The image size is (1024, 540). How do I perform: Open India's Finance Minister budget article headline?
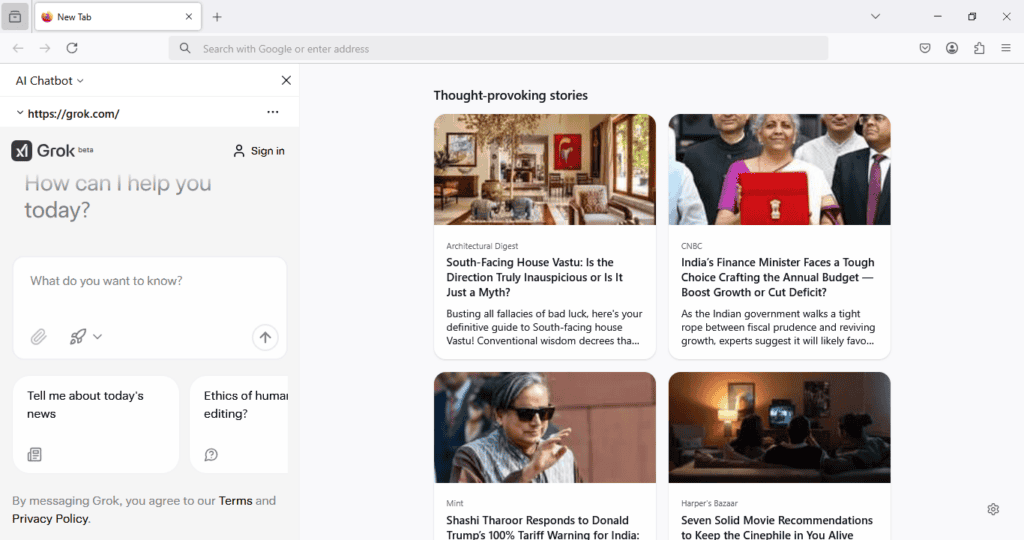pos(777,278)
